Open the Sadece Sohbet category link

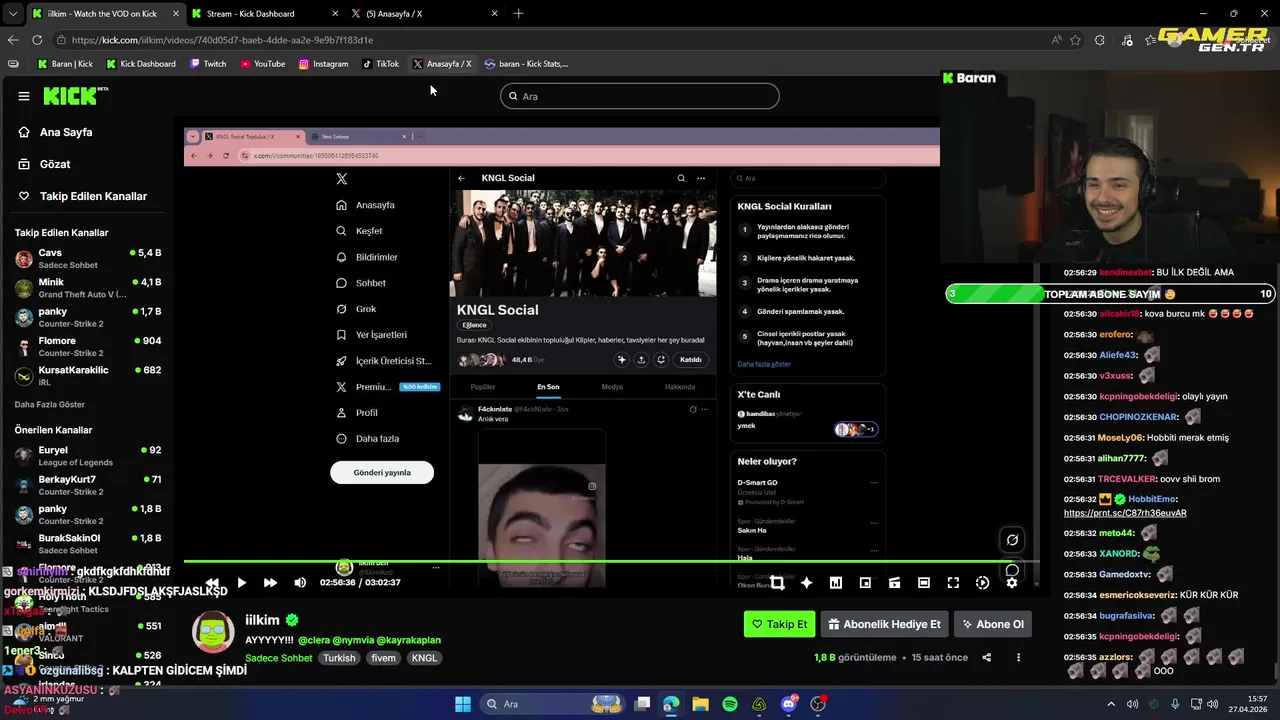(x=279, y=658)
